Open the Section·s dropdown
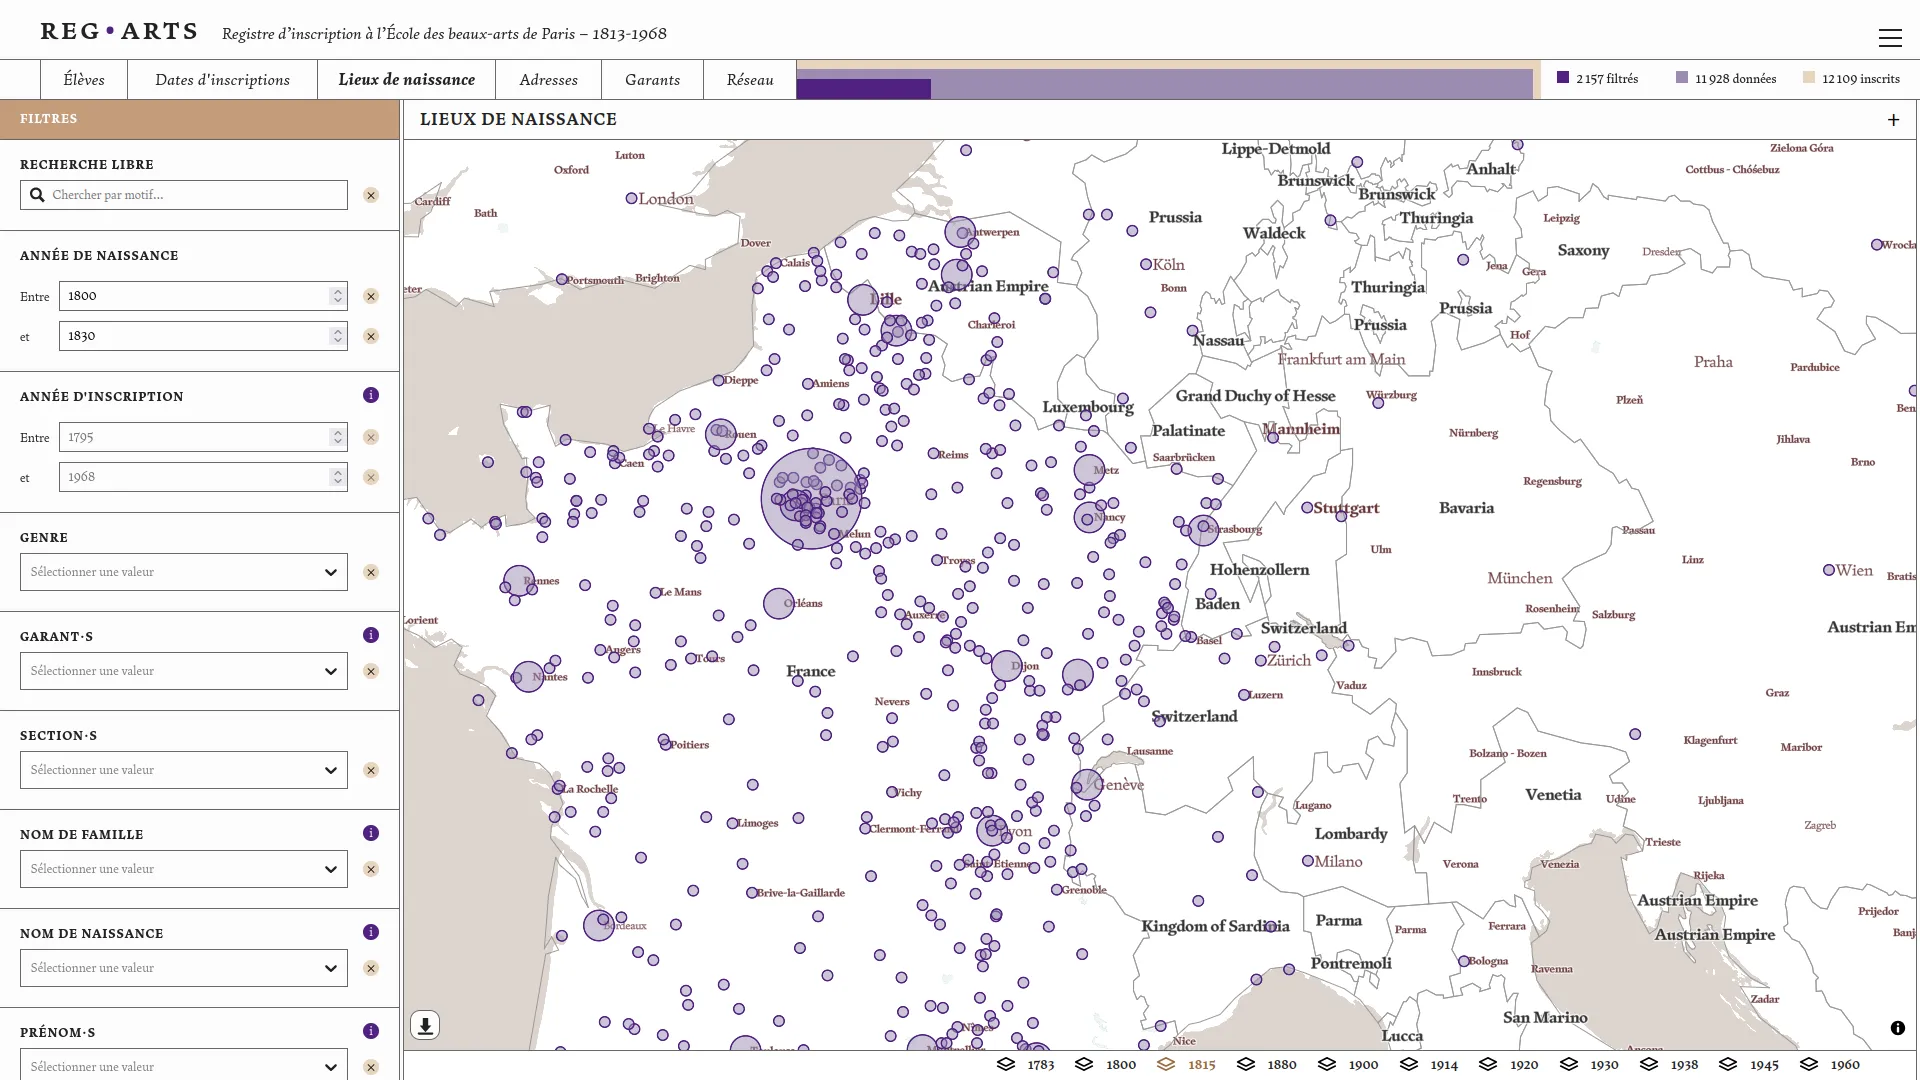Viewport: 1920px width, 1080px height. pos(184,770)
